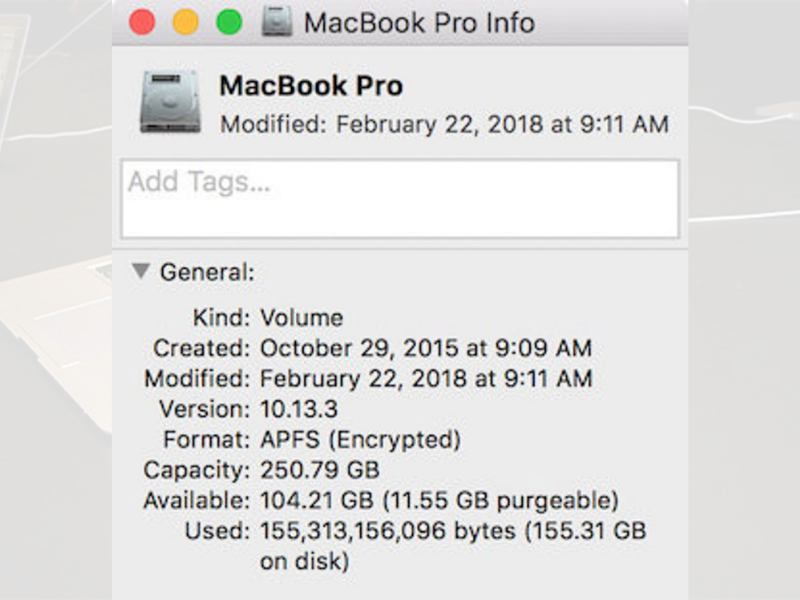This screenshot has height=600, width=800.
Task: Click the header Modified date under volume name
Action: point(444,124)
